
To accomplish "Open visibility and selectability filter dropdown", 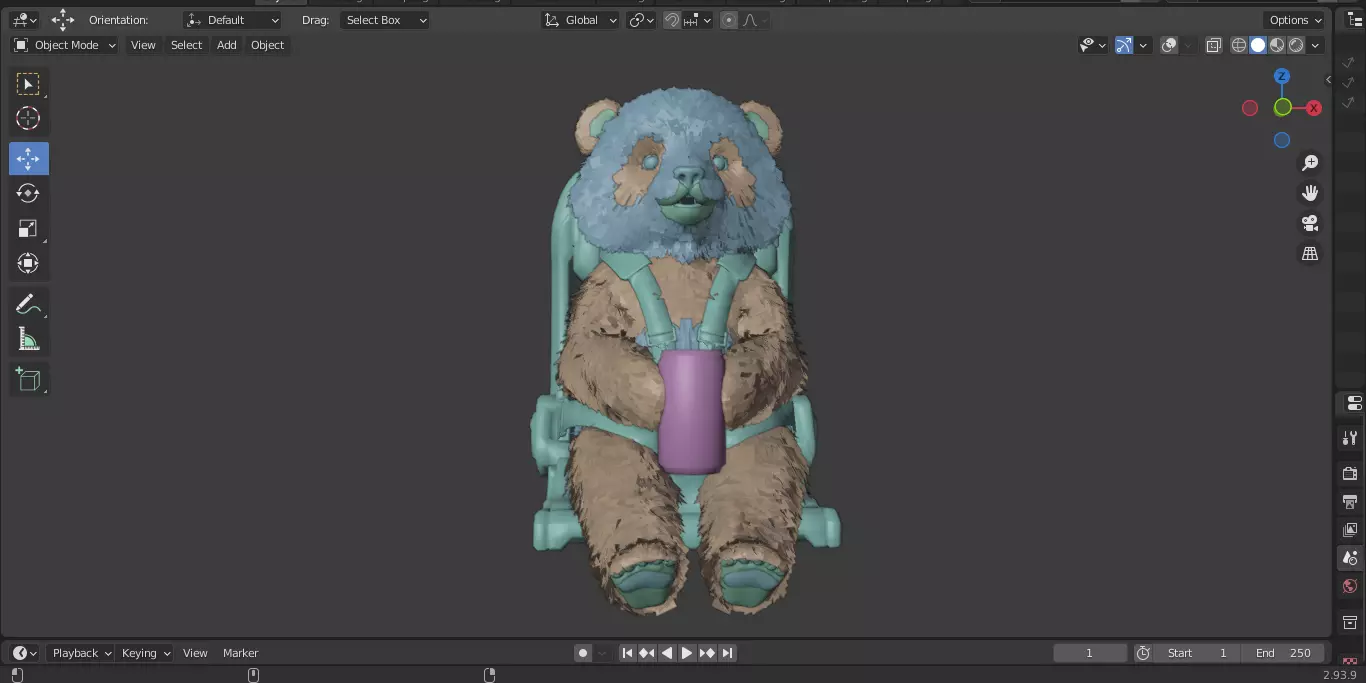I will point(1092,45).
